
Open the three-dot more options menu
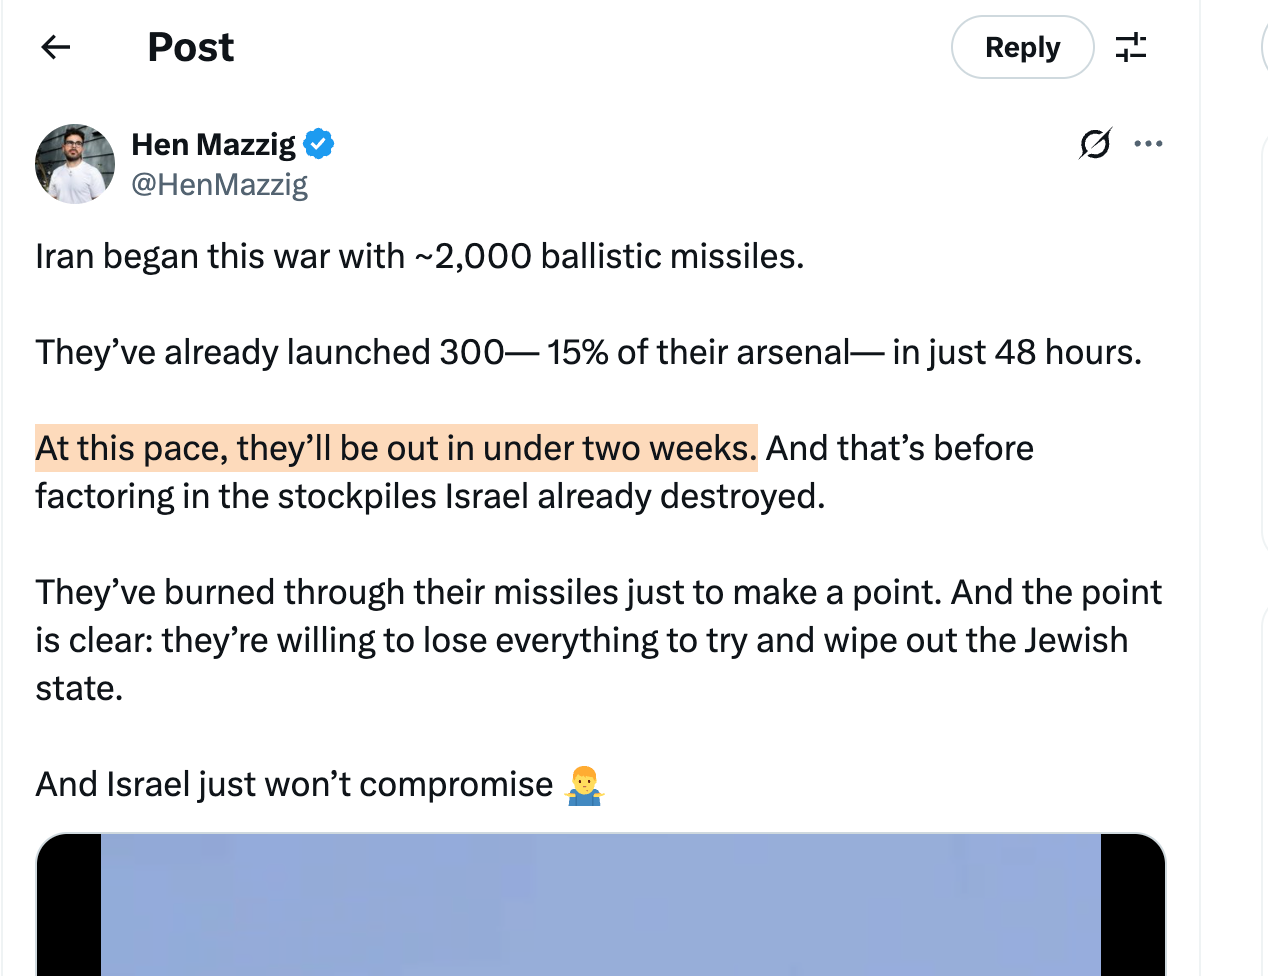coord(1148,144)
